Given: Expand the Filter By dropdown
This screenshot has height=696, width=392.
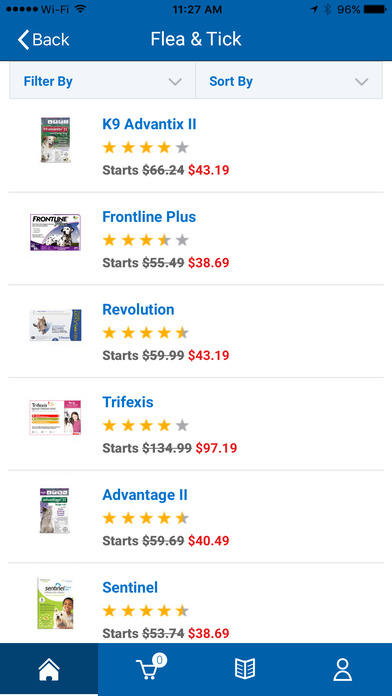Looking at the screenshot, I should tap(103, 81).
